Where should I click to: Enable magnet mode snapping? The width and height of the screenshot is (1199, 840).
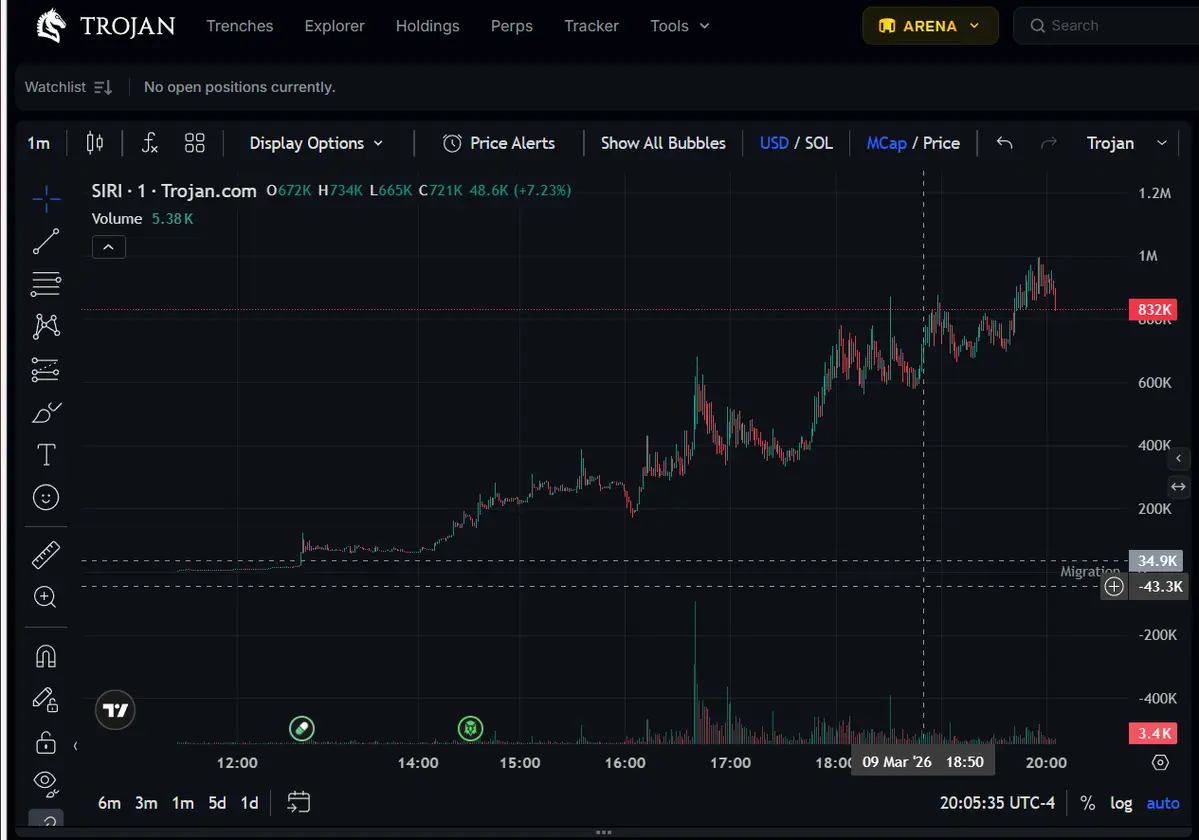(46, 656)
